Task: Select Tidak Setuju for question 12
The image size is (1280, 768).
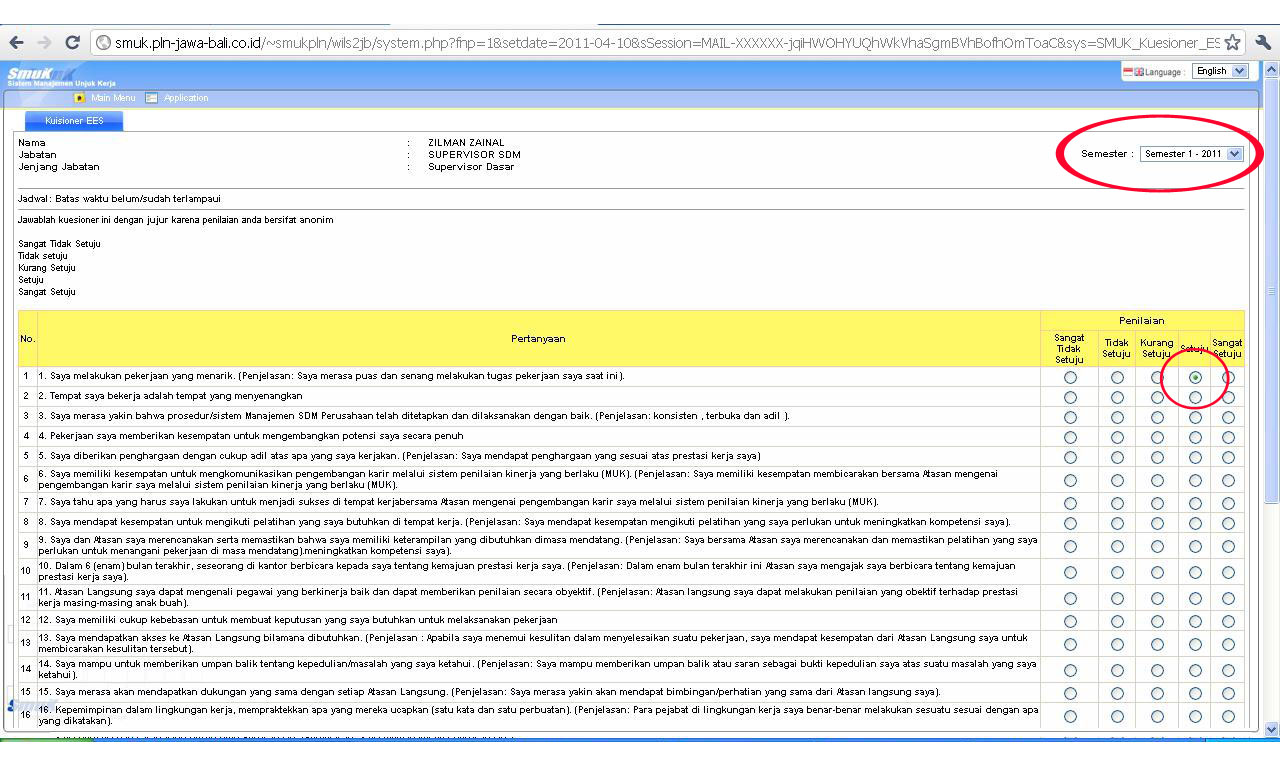Action: coord(1117,621)
